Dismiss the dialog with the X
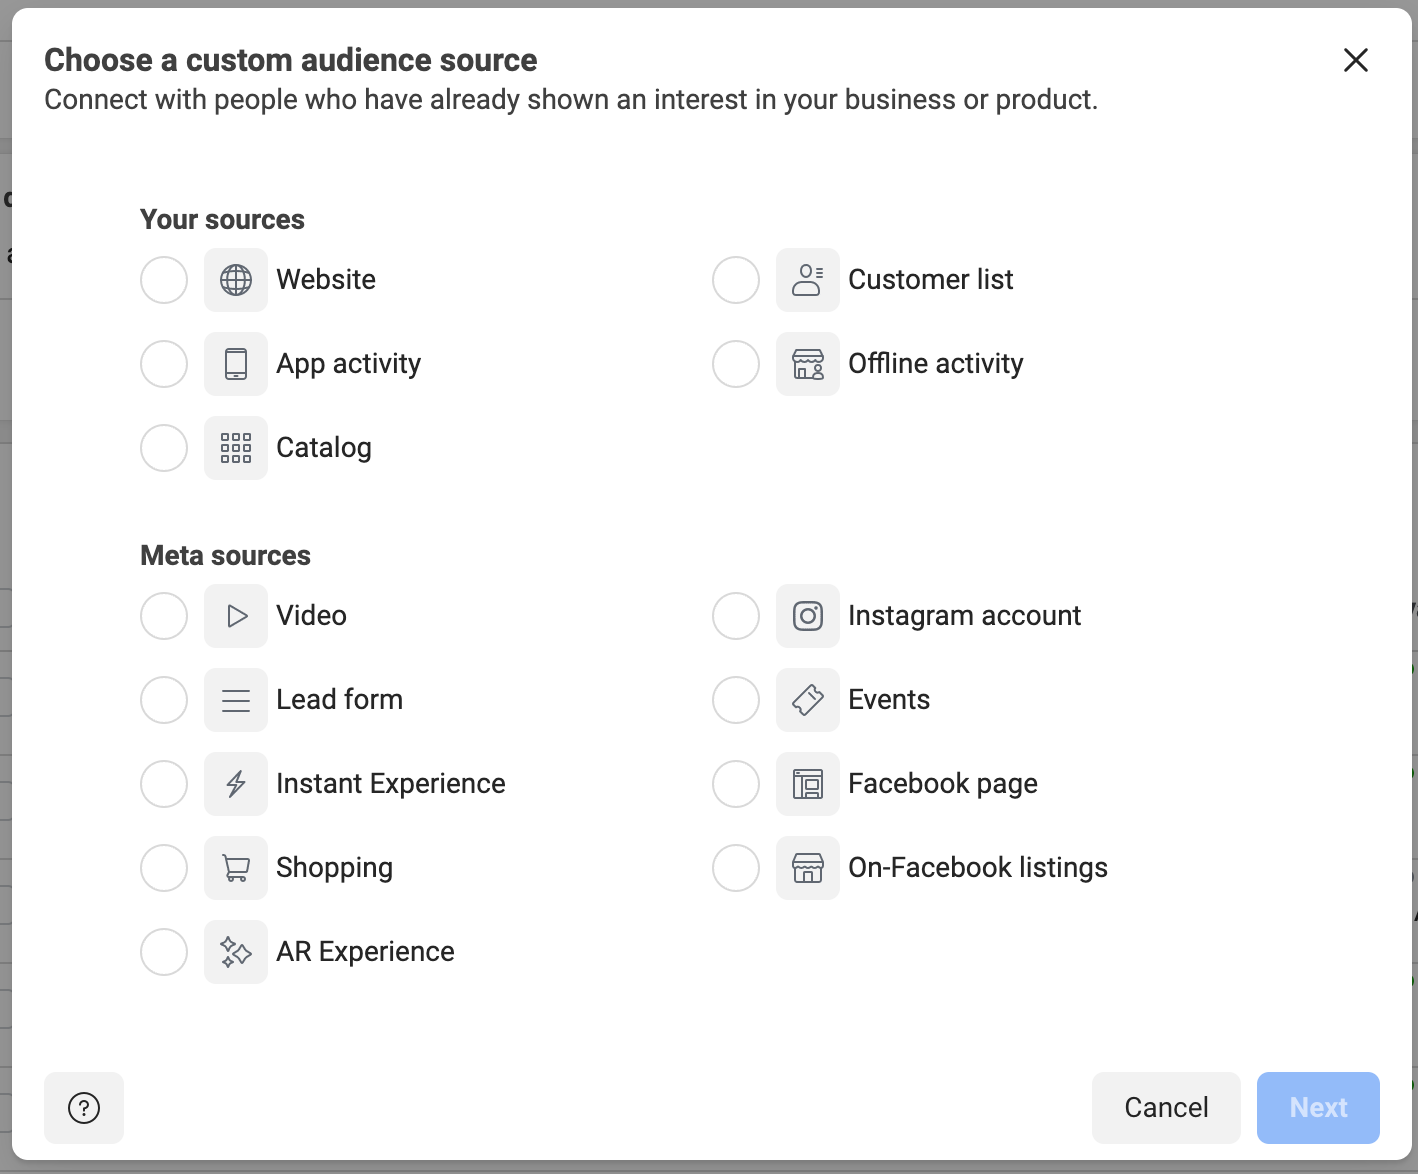1418x1174 pixels. (x=1355, y=60)
